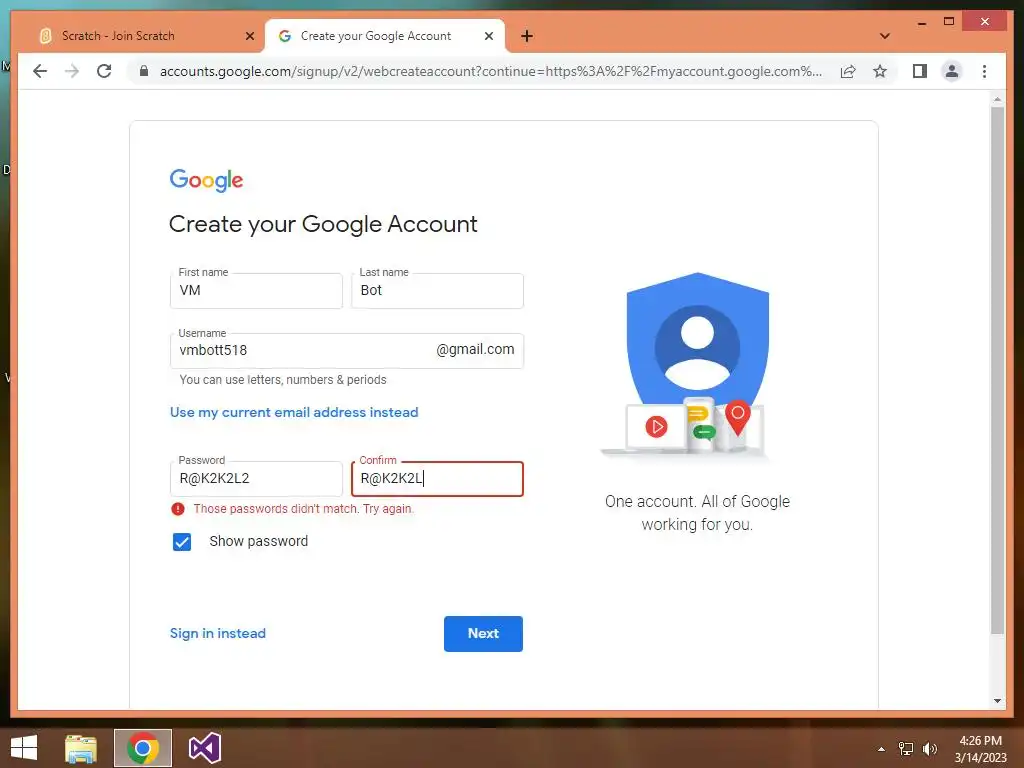Uncheck the Show password checkbox
The width and height of the screenshot is (1024, 768).
(x=182, y=541)
